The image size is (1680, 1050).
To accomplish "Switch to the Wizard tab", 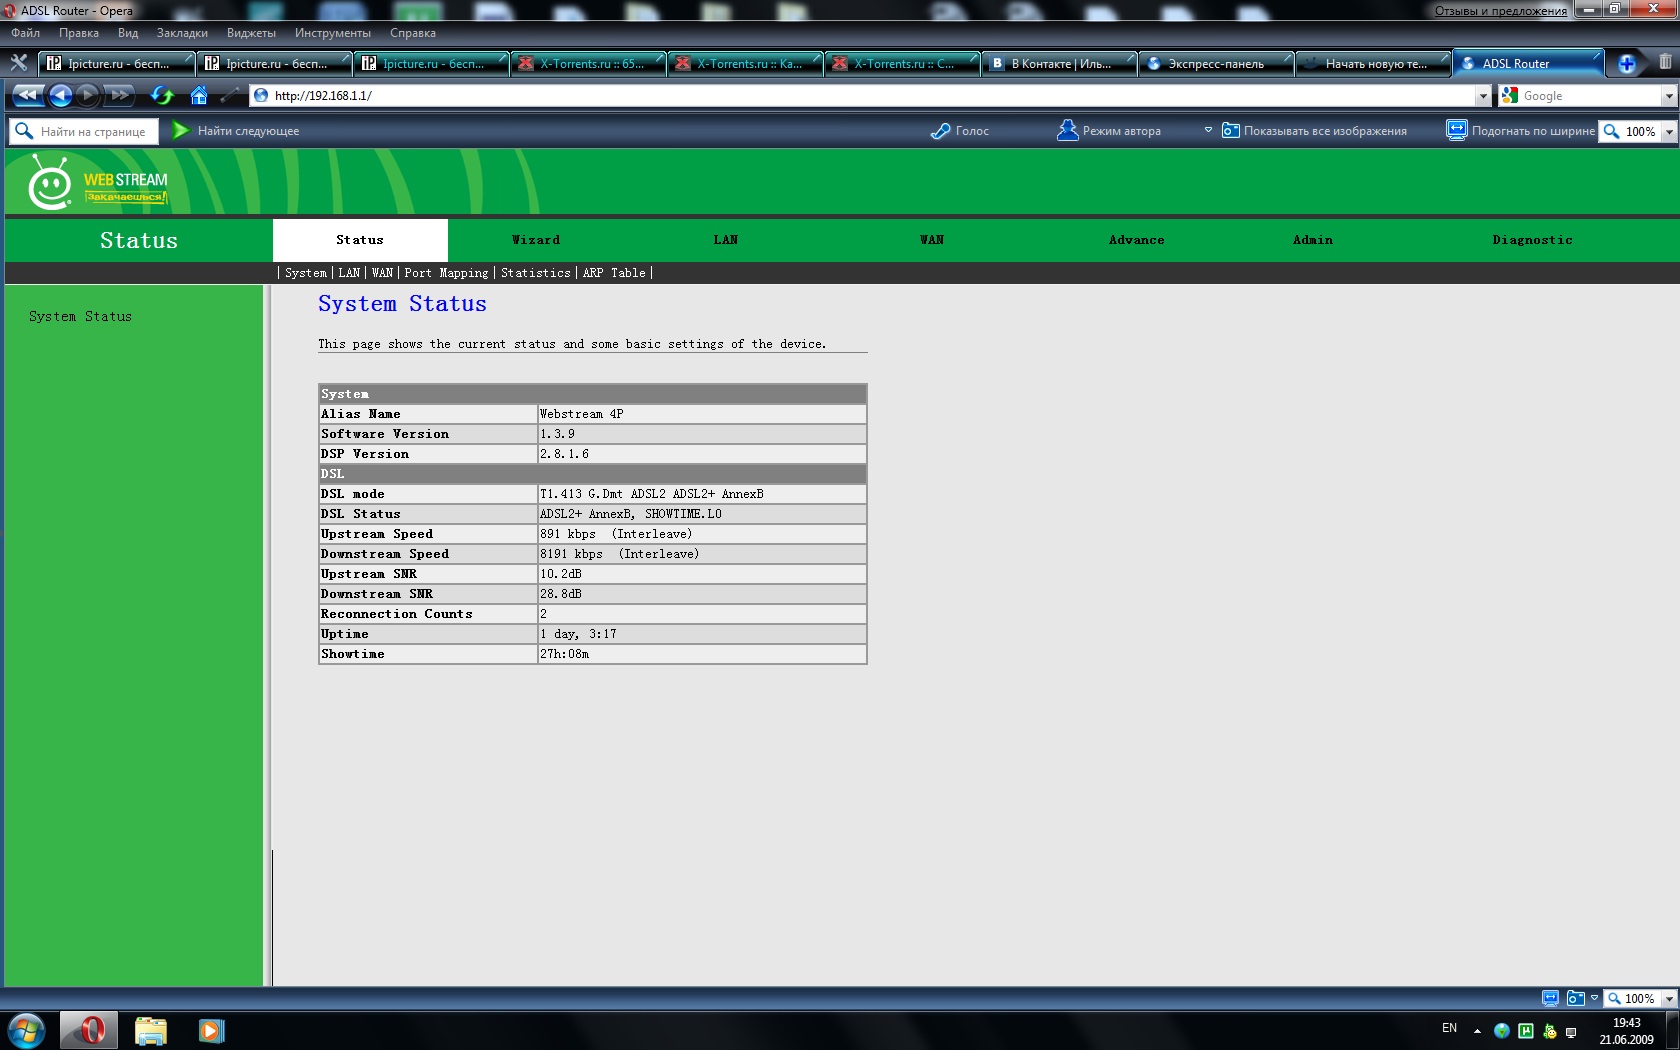I will (x=536, y=240).
